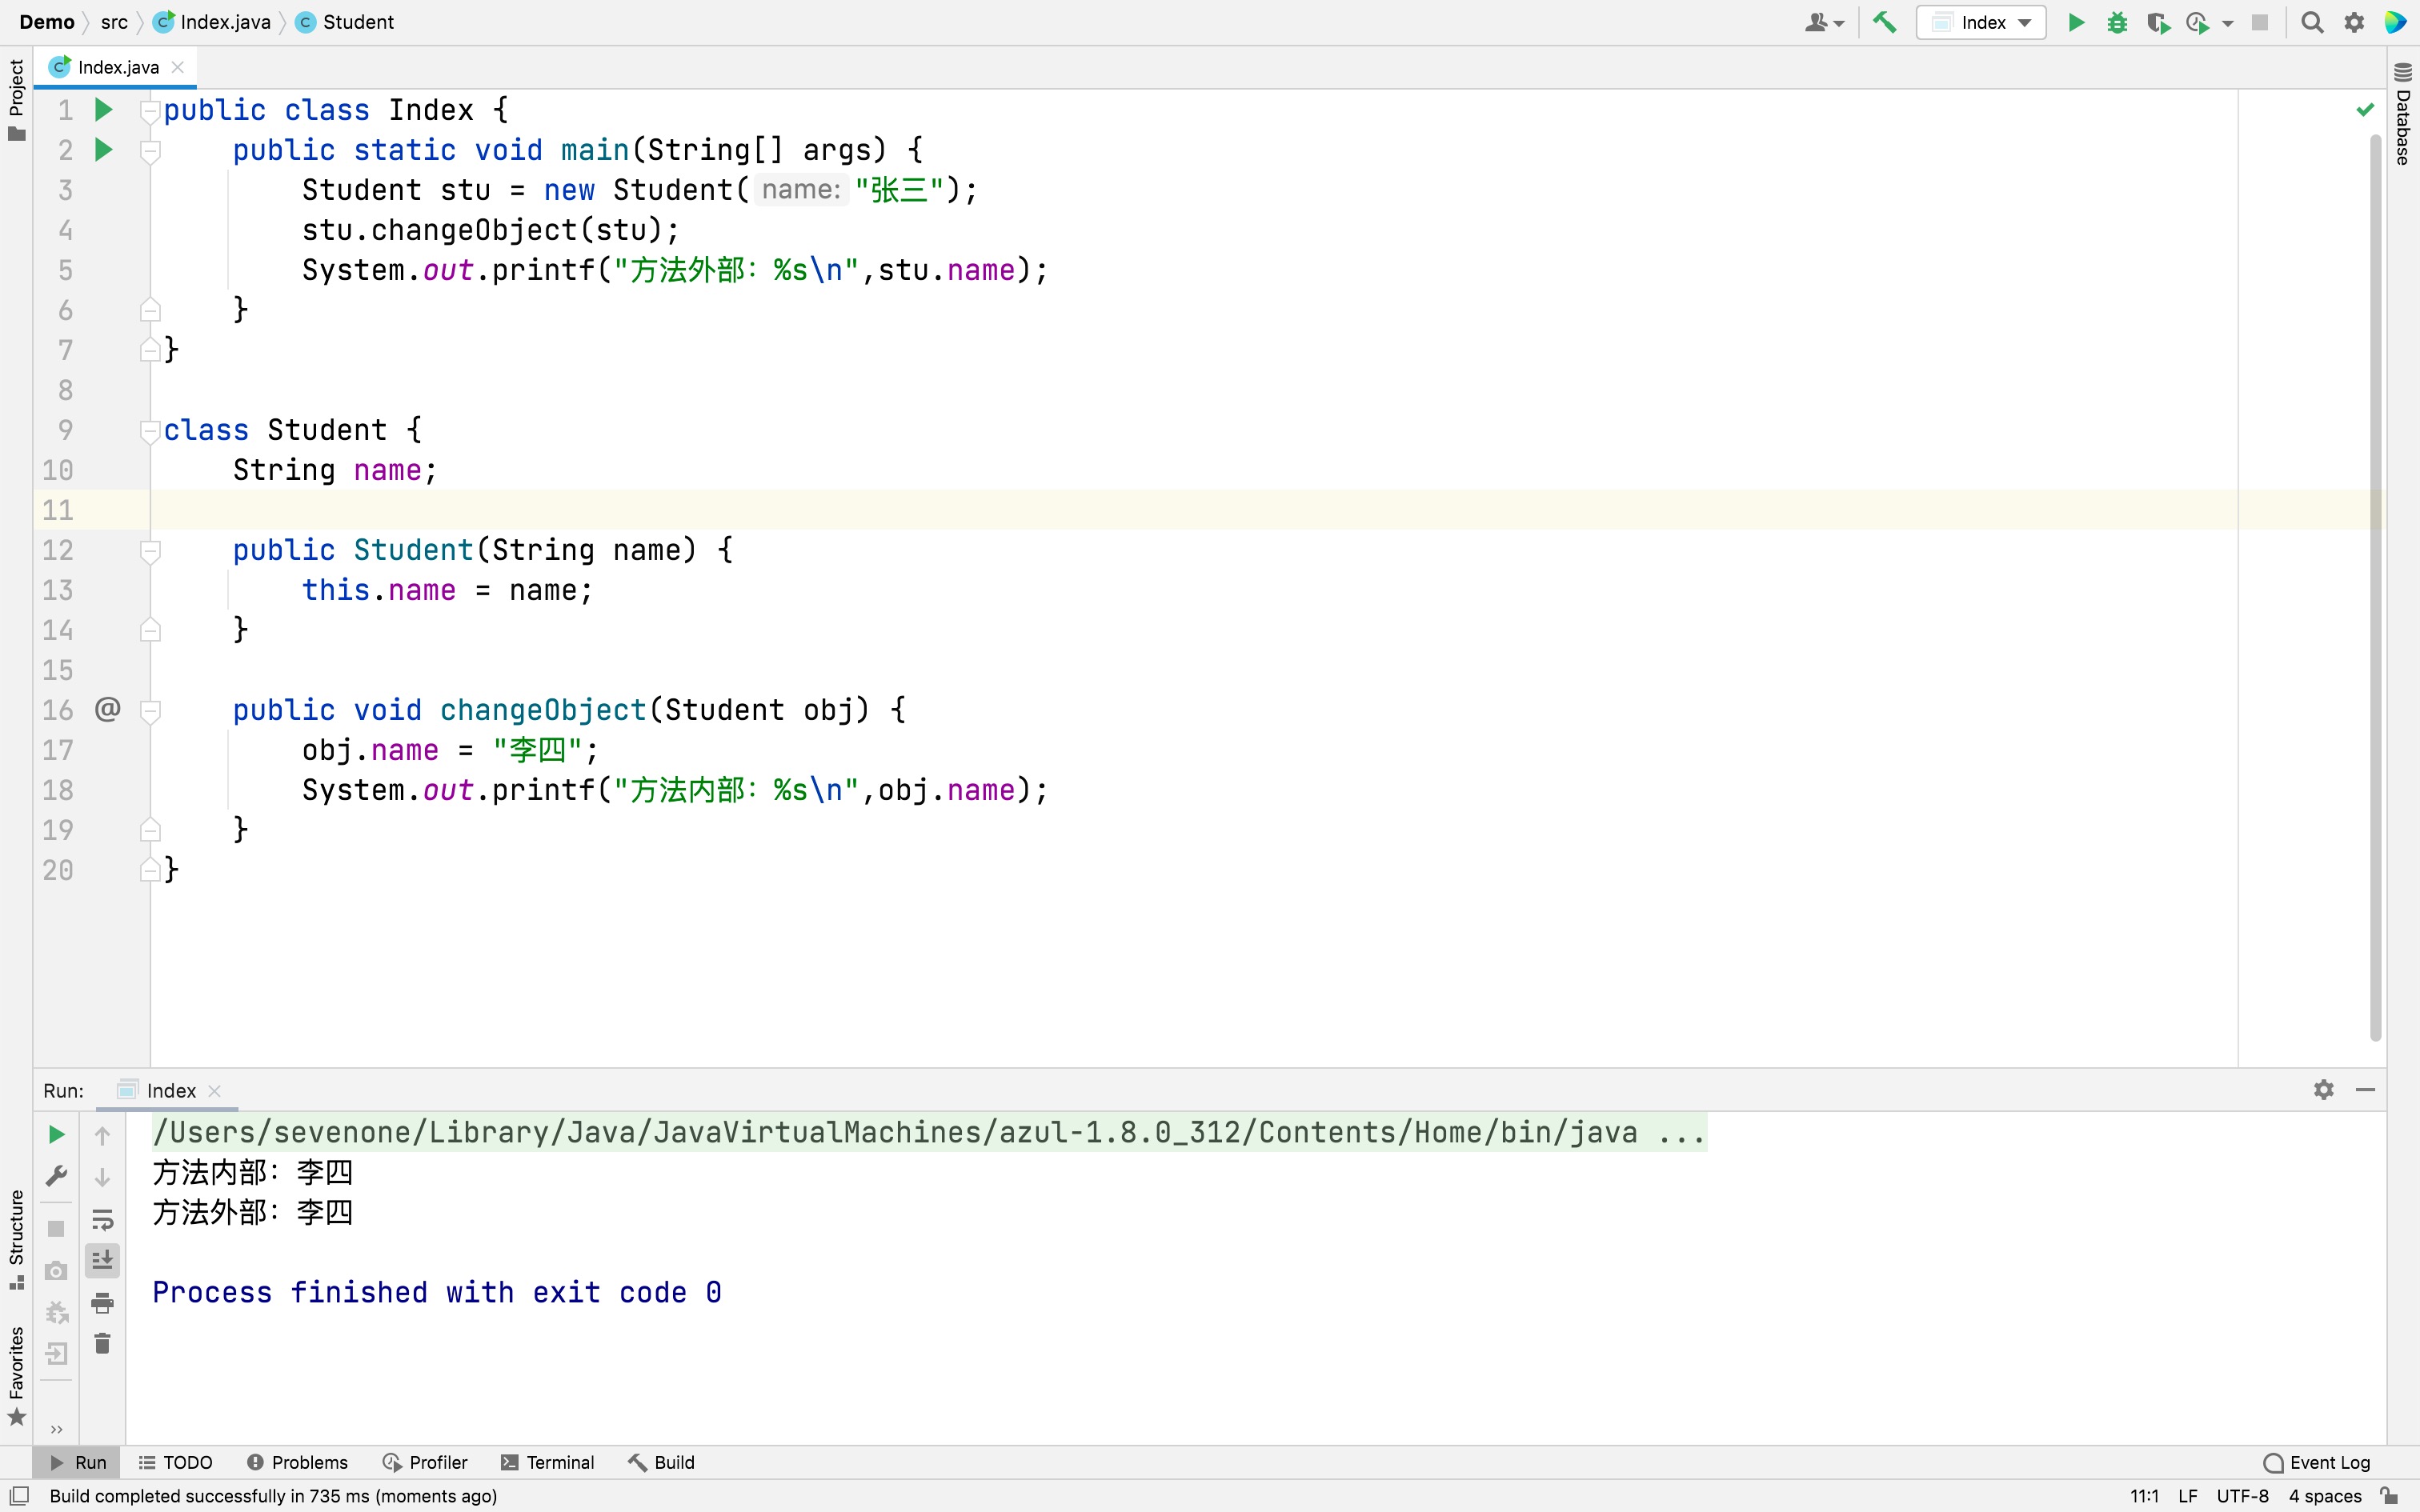Click the run gutter arrow on line 1
This screenshot has width=2420, height=1512.
pos(103,110)
